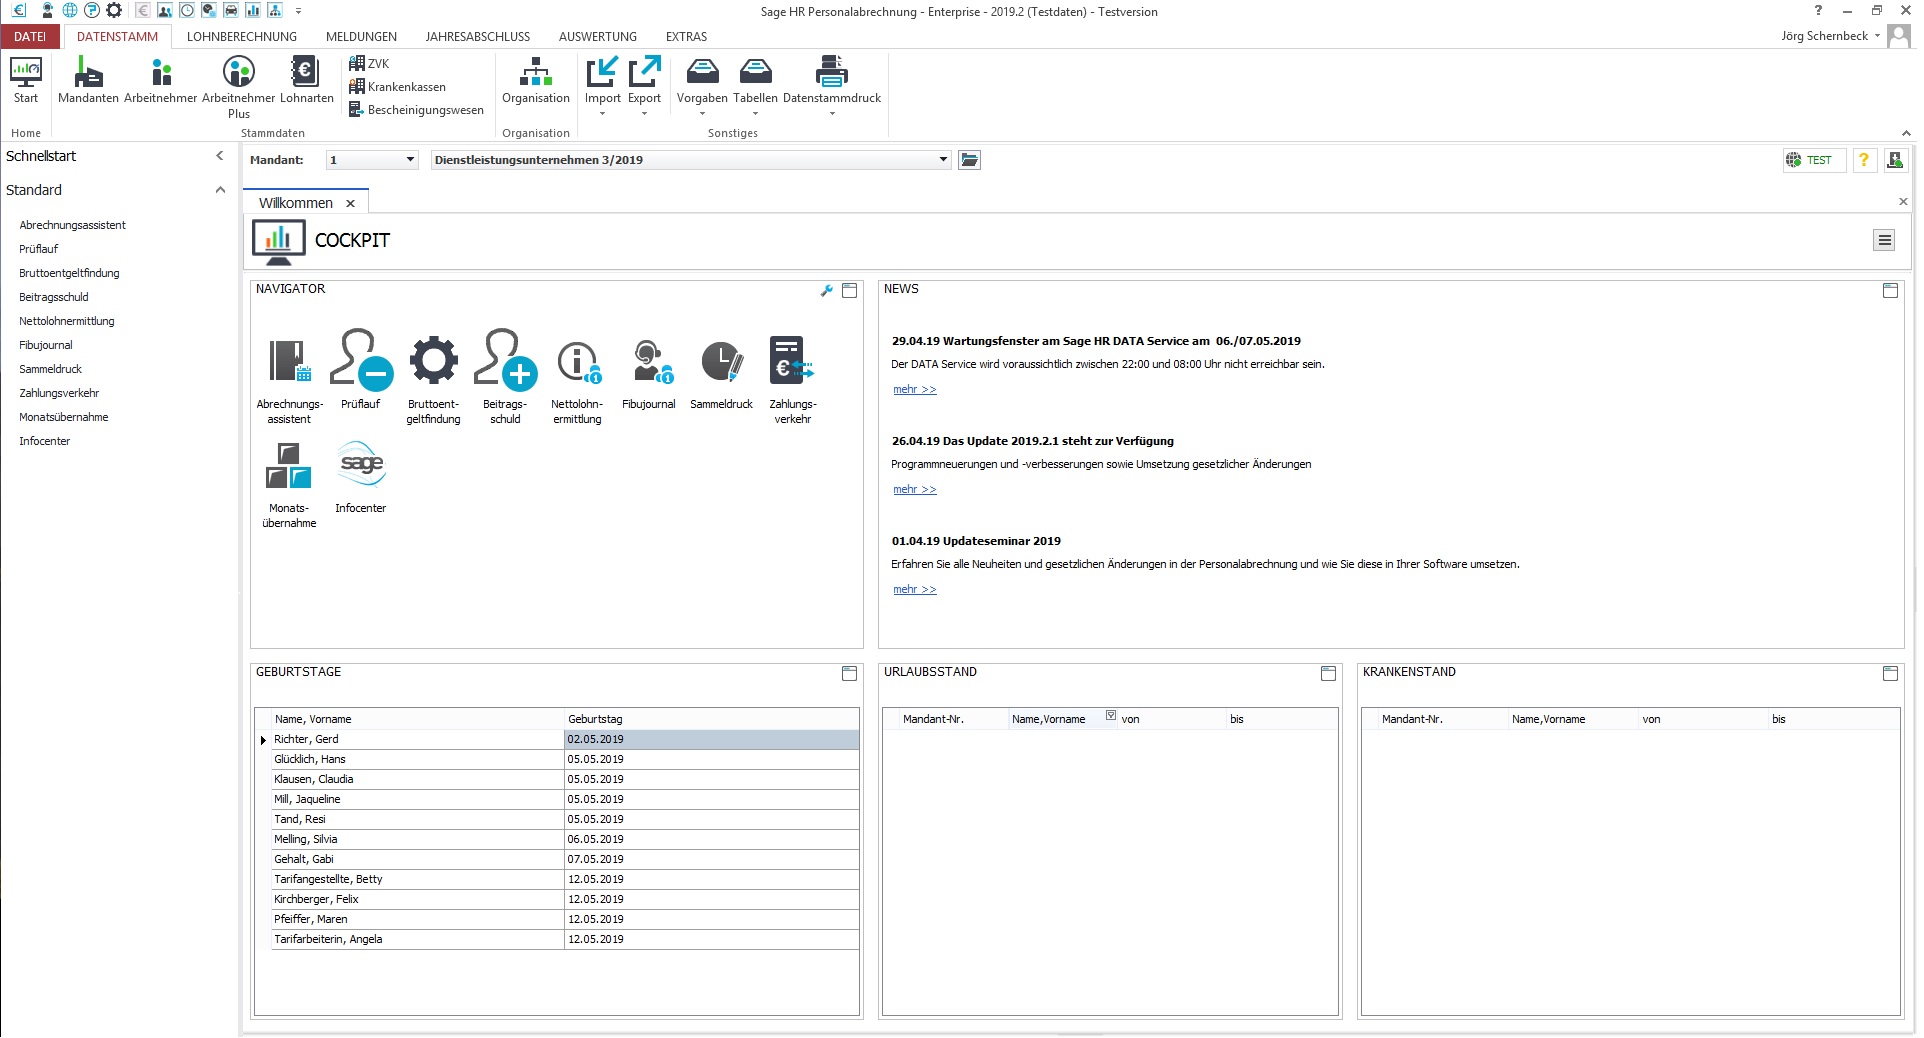The height and width of the screenshot is (1038, 1924).
Task: Switch to the MELDUNGEN ribbon tab
Action: click(x=361, y=36)
